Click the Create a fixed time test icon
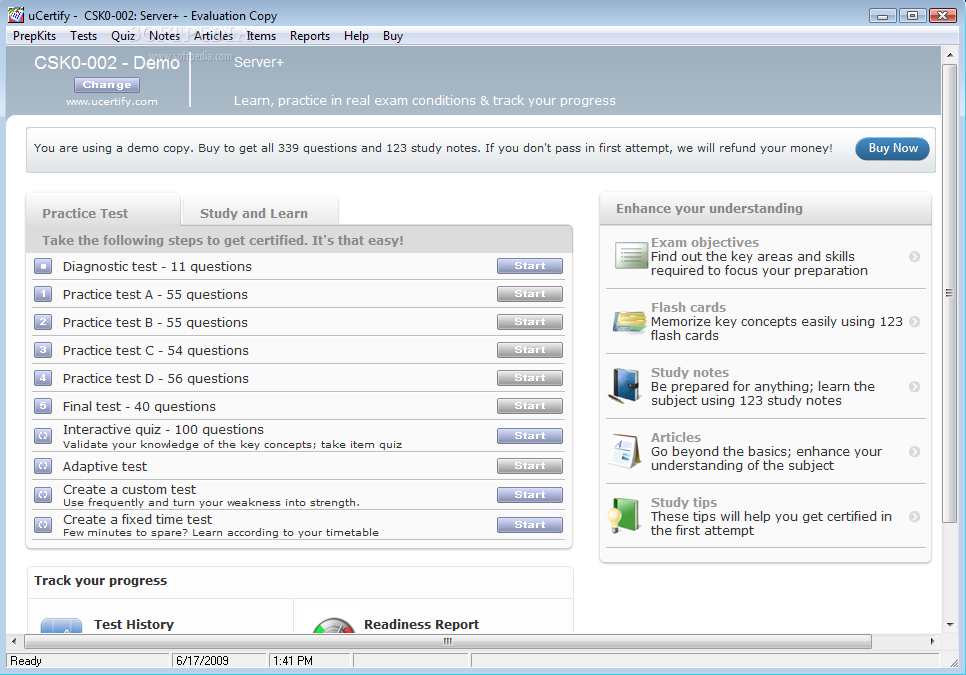 43,525
